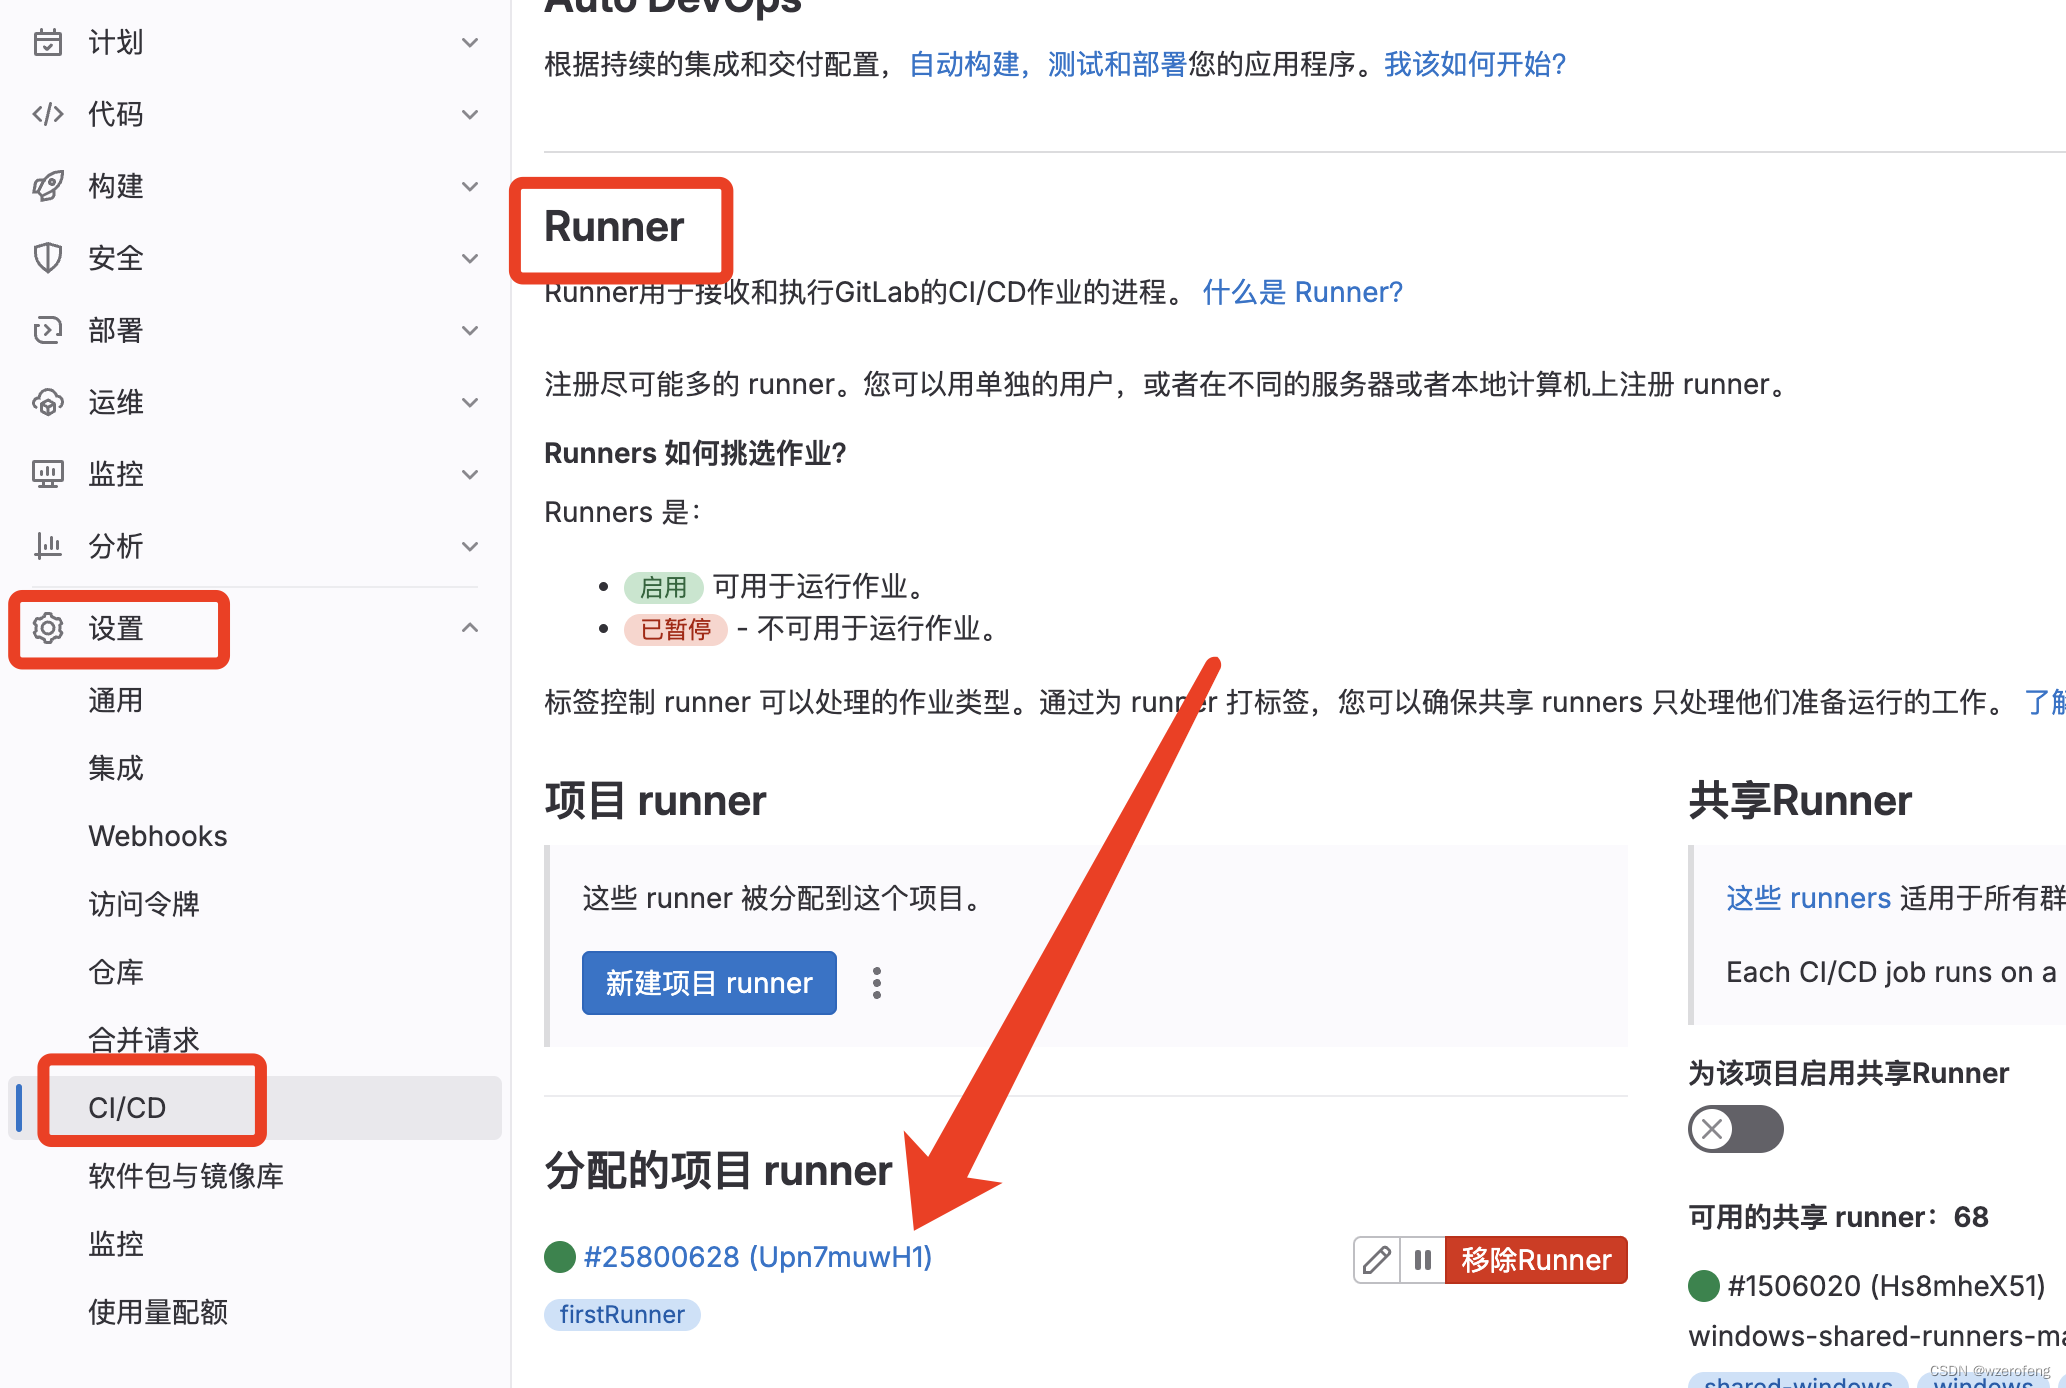Edit runner #25800628 with pencil icon
2066x1388 pixels.
tap(1376, 1260)
